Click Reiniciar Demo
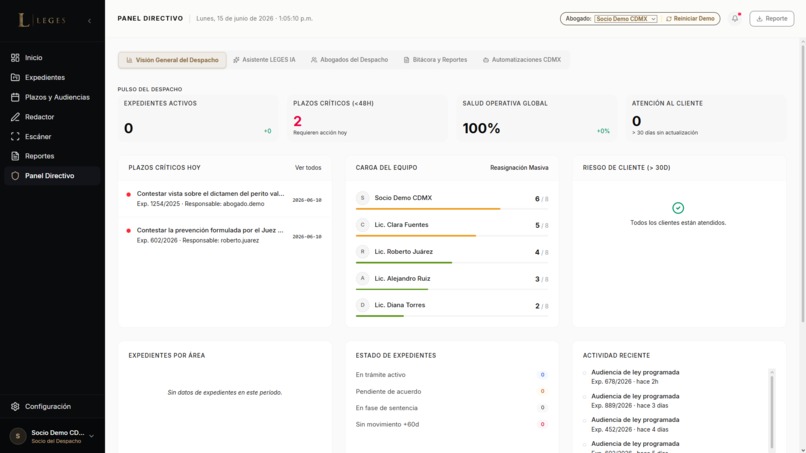Viewport: 806px width, 453px height. point(690,19)
